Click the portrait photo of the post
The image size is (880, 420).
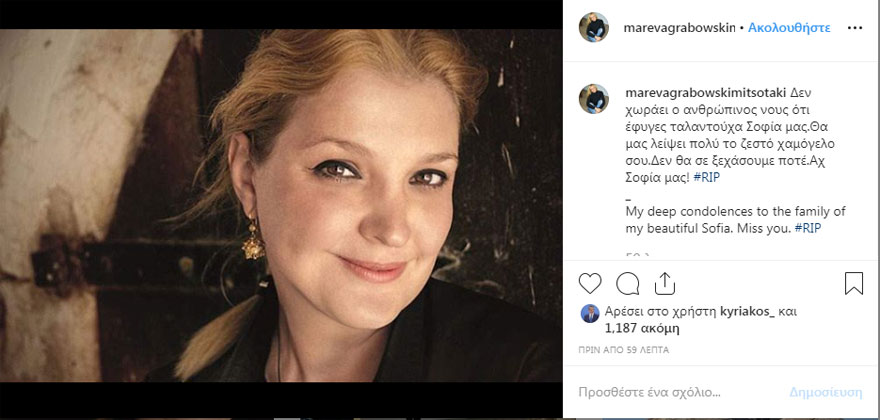click(x=280, y=205)
